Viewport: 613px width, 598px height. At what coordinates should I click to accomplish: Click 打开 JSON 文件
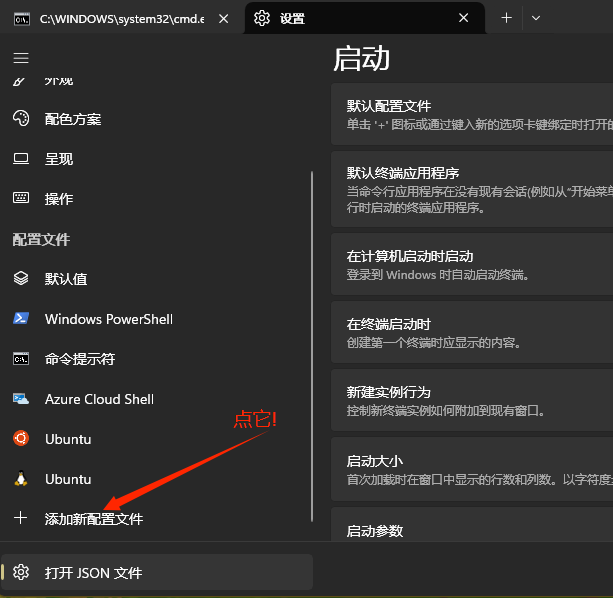point(157,572)
